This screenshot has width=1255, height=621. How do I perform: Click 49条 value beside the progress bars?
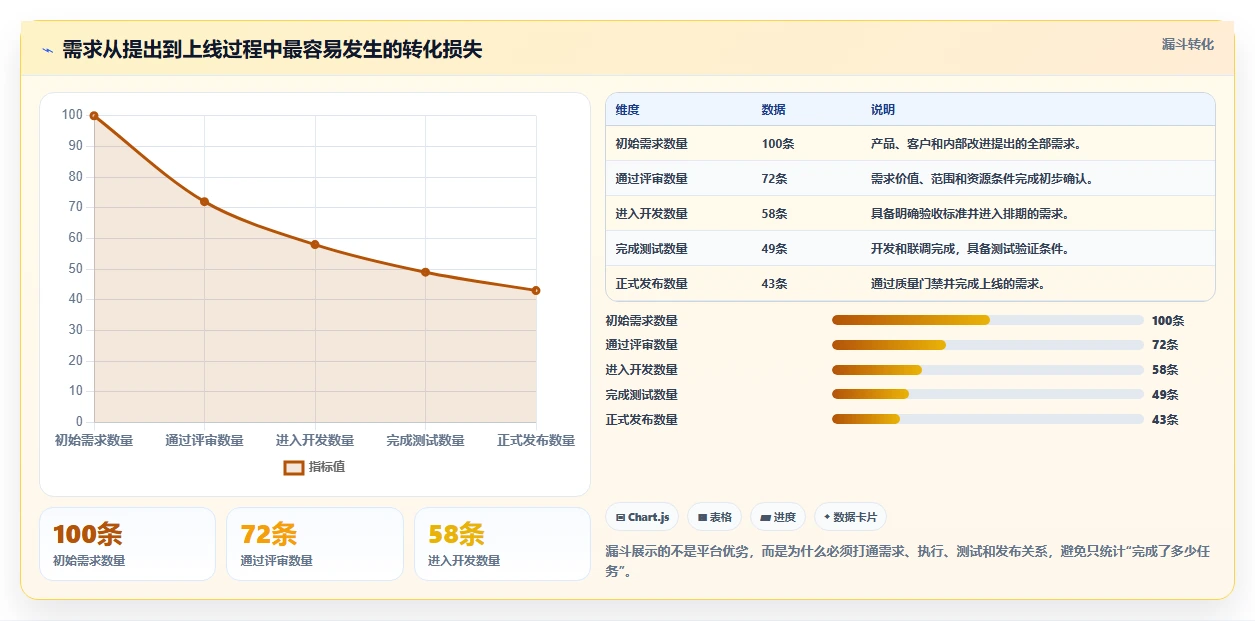click(1165, 395)
